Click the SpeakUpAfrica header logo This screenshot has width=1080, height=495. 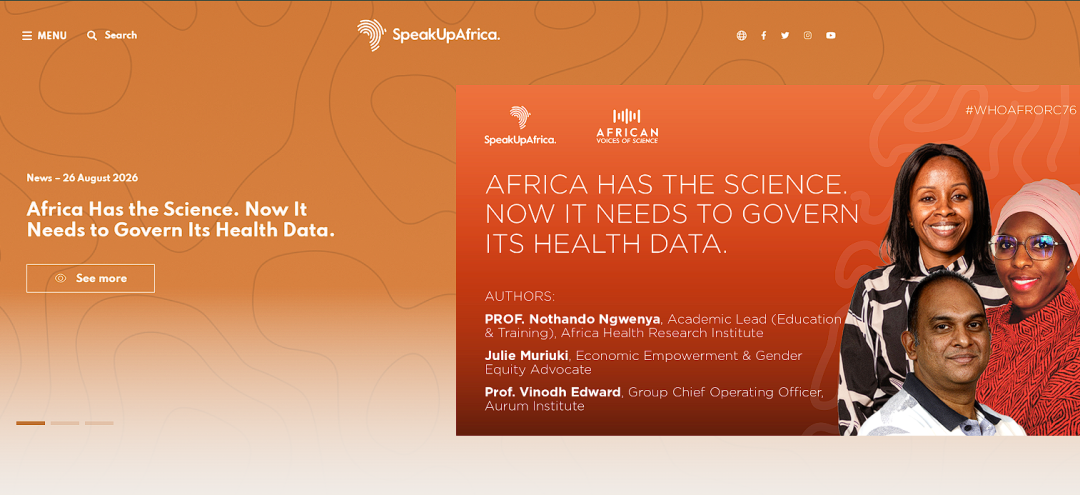pos(428,35)
